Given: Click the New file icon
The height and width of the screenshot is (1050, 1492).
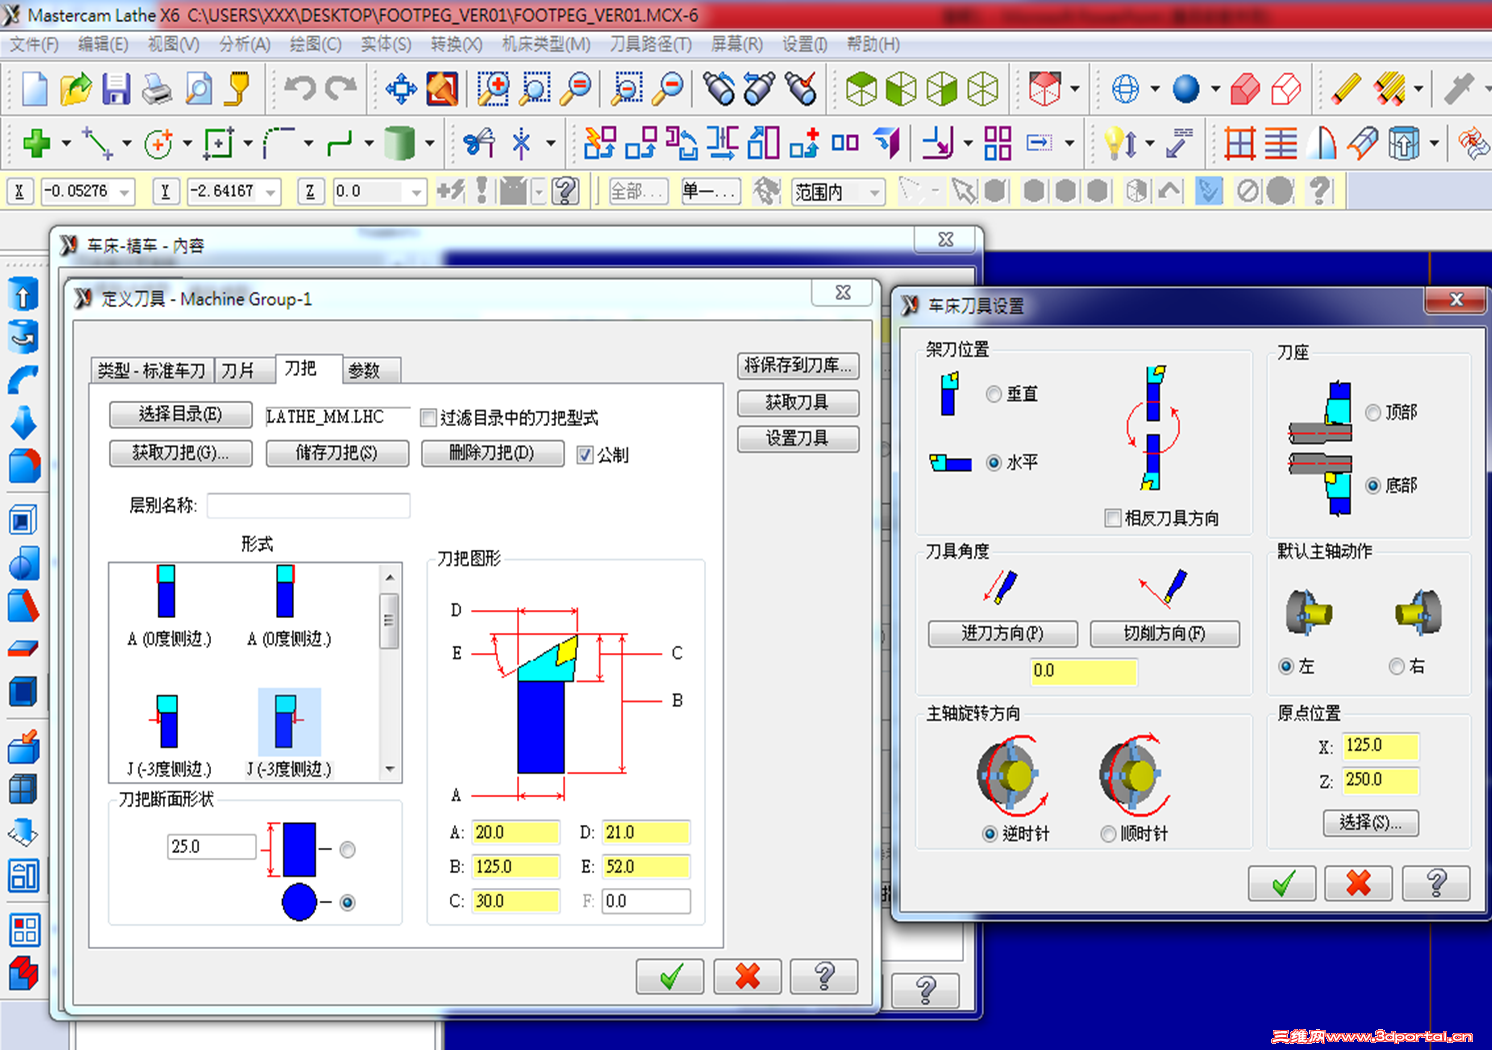Looking at the screenshot, I should coord(34,89).
